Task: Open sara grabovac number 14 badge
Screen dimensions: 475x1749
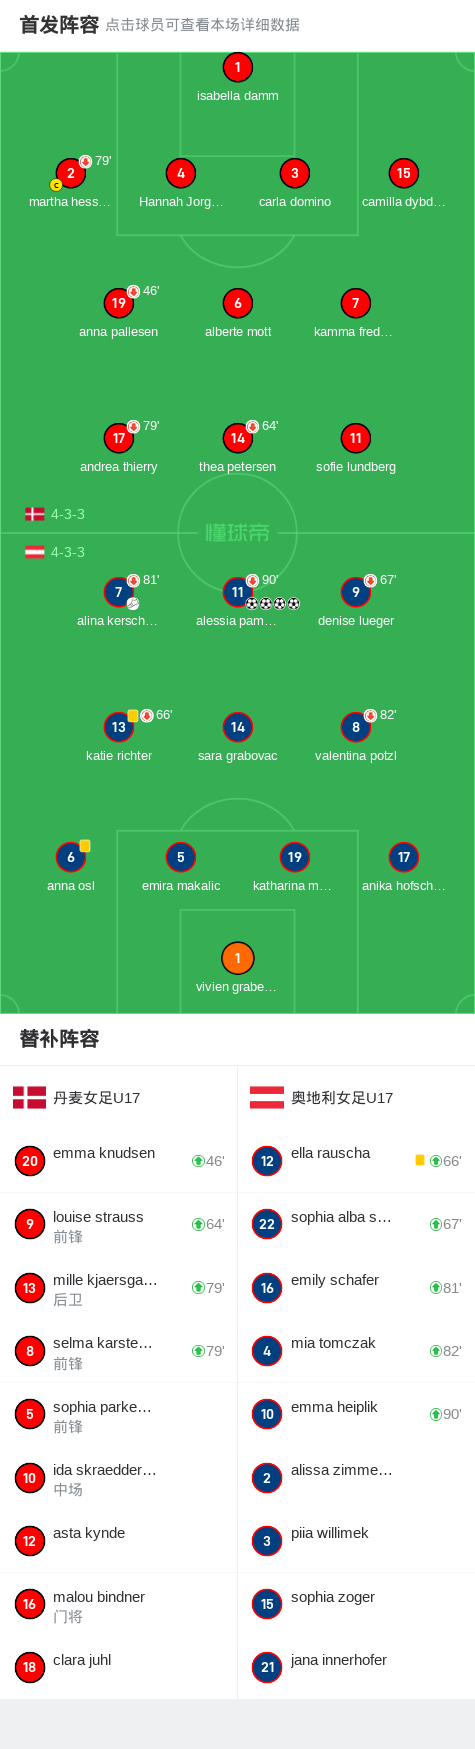Action: [237, 727]
